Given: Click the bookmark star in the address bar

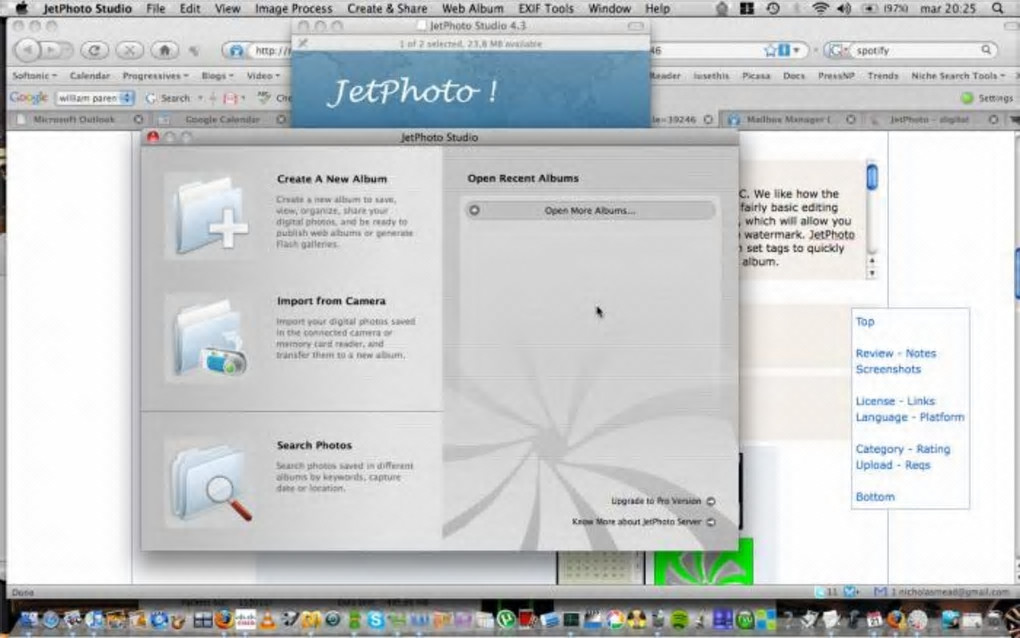Looking at the screenshot, I should pyautogui.click(x=771, y=50).
